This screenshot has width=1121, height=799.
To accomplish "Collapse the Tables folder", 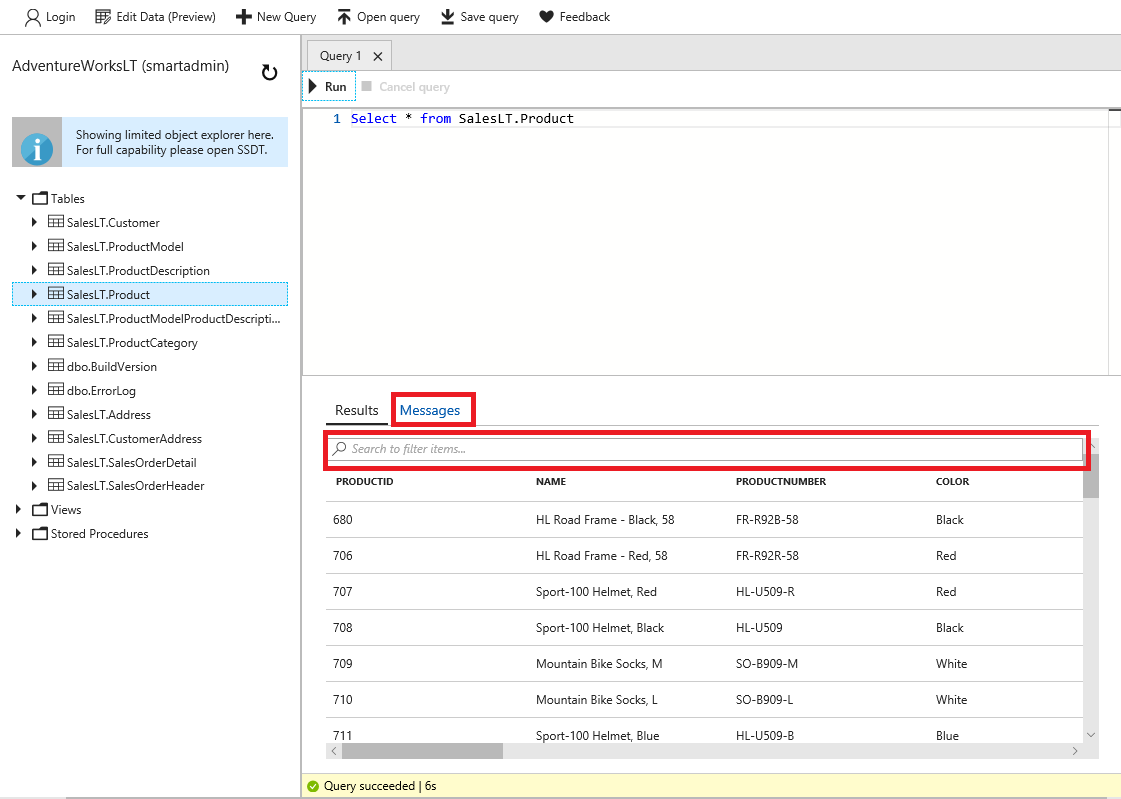I will point(21,198).
